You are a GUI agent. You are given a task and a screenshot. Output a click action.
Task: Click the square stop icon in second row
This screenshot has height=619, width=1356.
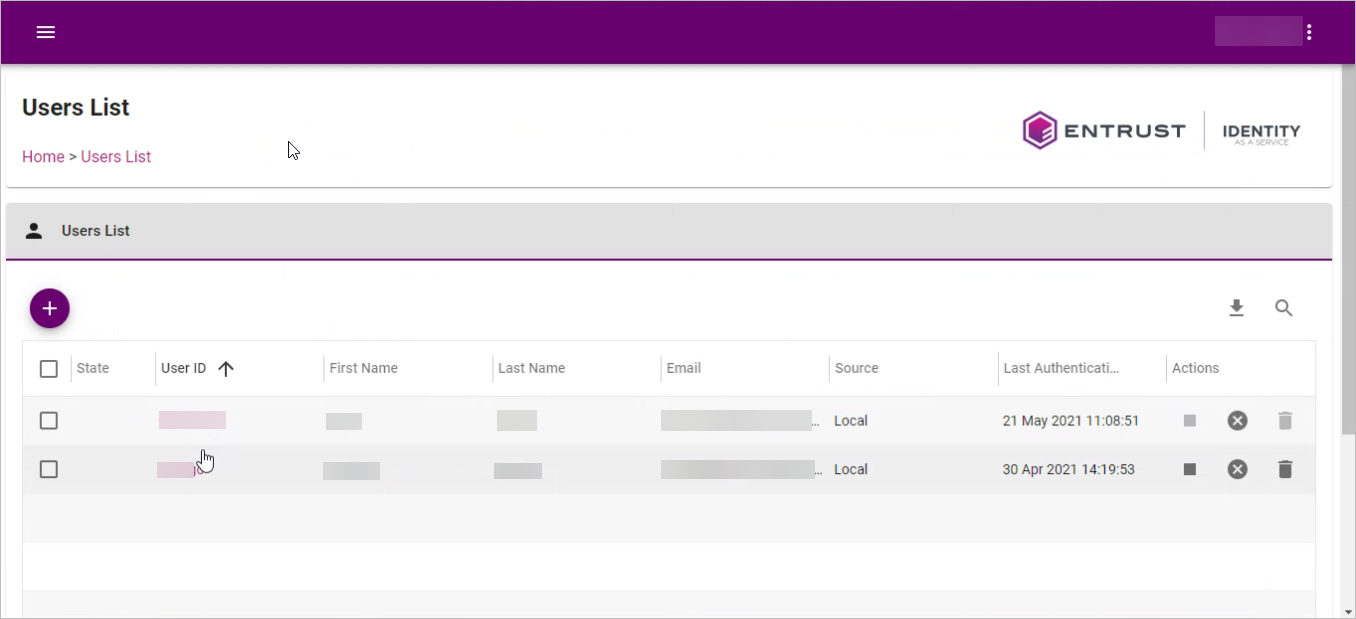[1190, 469]
